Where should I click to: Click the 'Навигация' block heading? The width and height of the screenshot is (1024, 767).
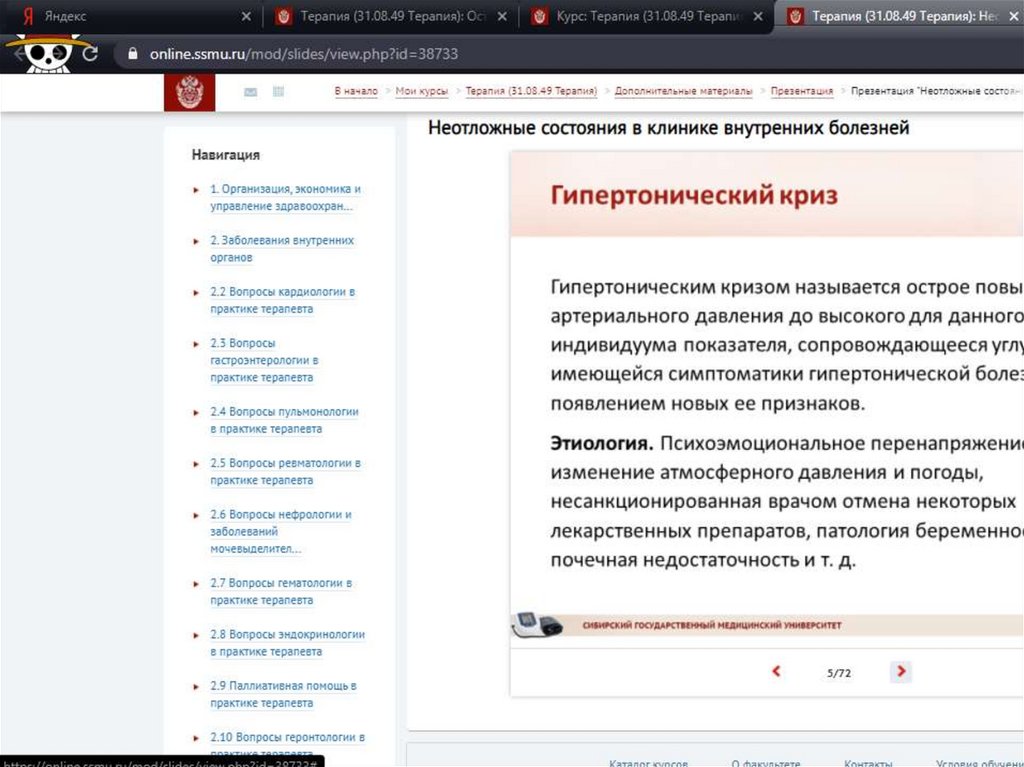tap(225, 155)
